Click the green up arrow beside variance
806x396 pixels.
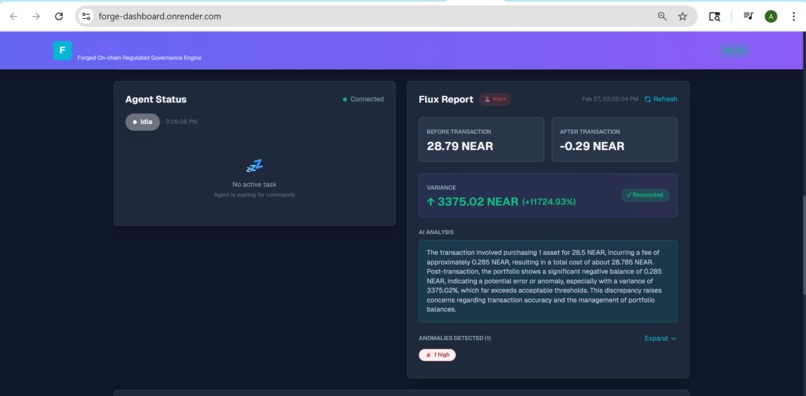coord(431,202)
